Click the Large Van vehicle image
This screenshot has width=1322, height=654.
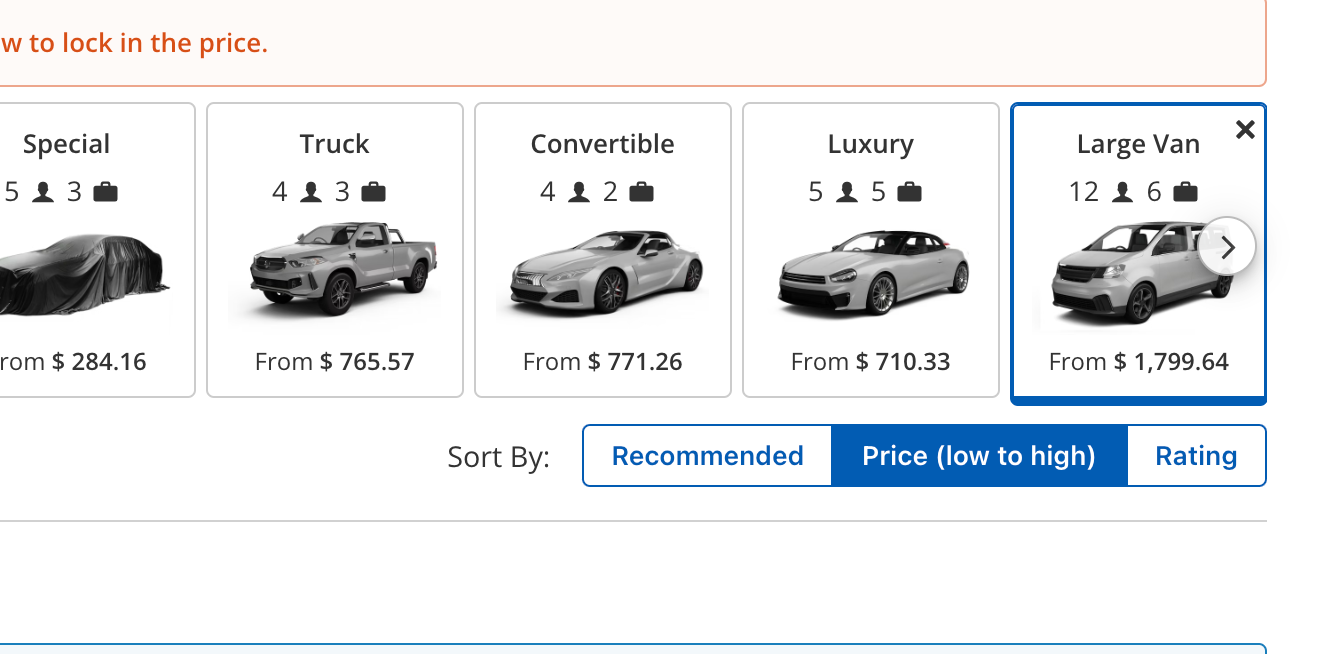click(1130, 274)
